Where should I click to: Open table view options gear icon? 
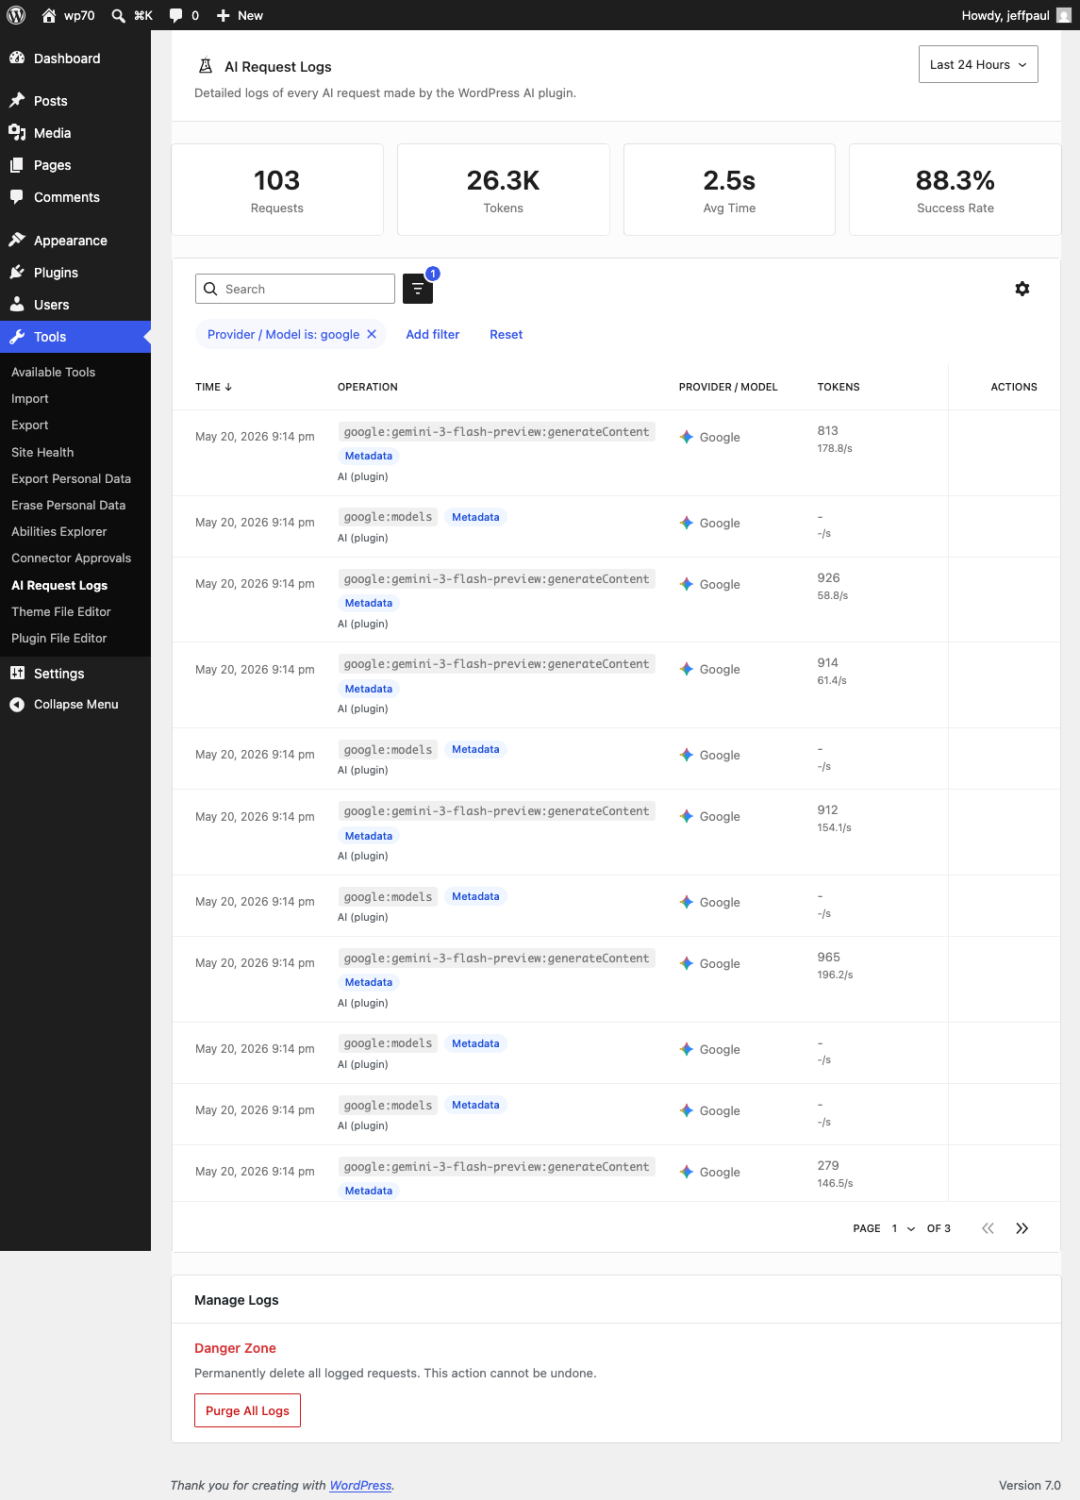1022,289
